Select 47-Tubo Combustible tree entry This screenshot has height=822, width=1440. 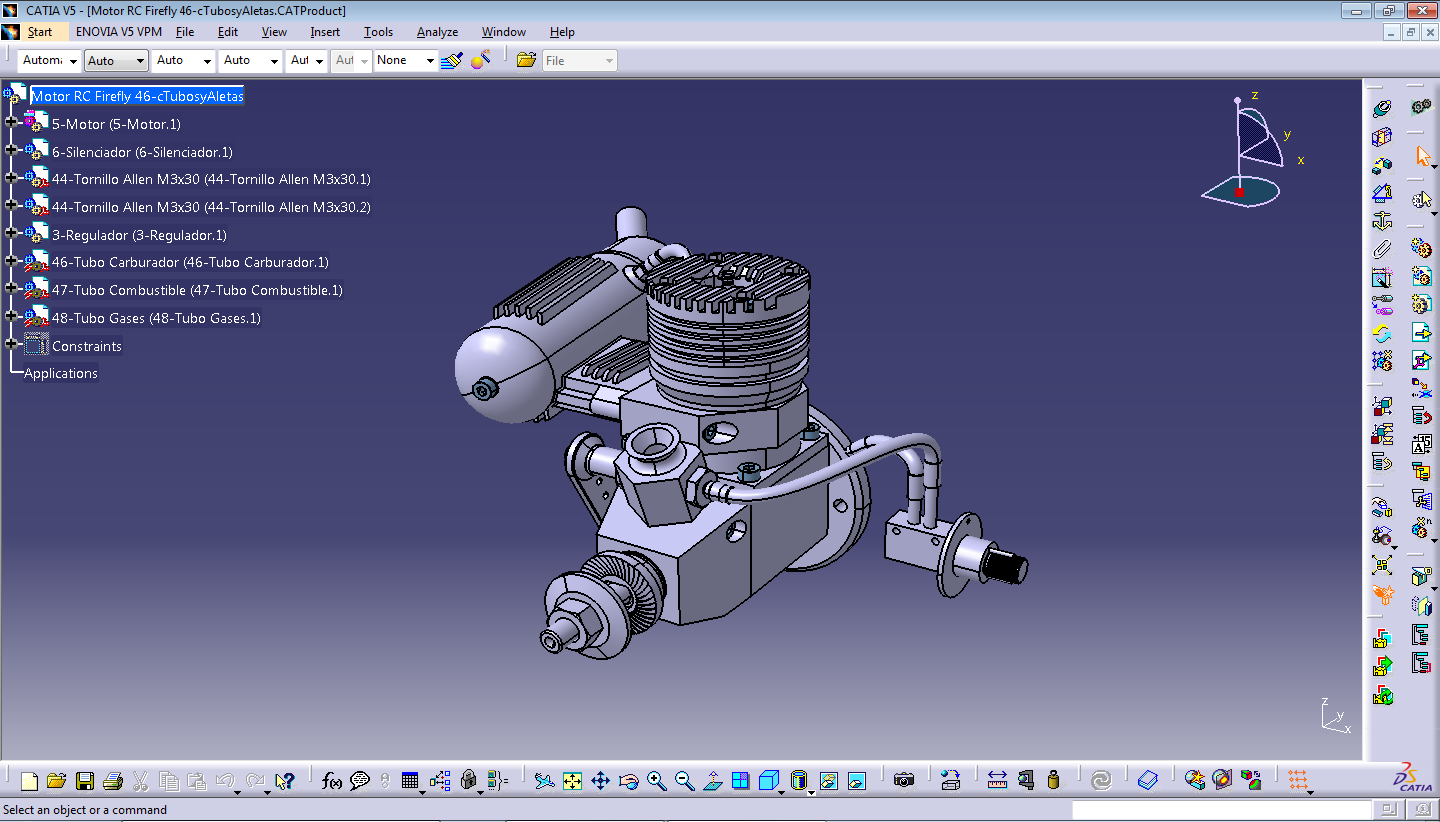197,290
